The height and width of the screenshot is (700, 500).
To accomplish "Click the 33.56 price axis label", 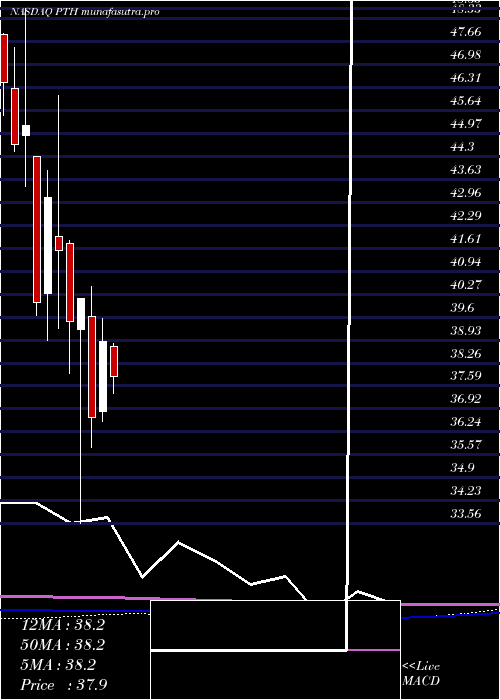I will point(466,513).
